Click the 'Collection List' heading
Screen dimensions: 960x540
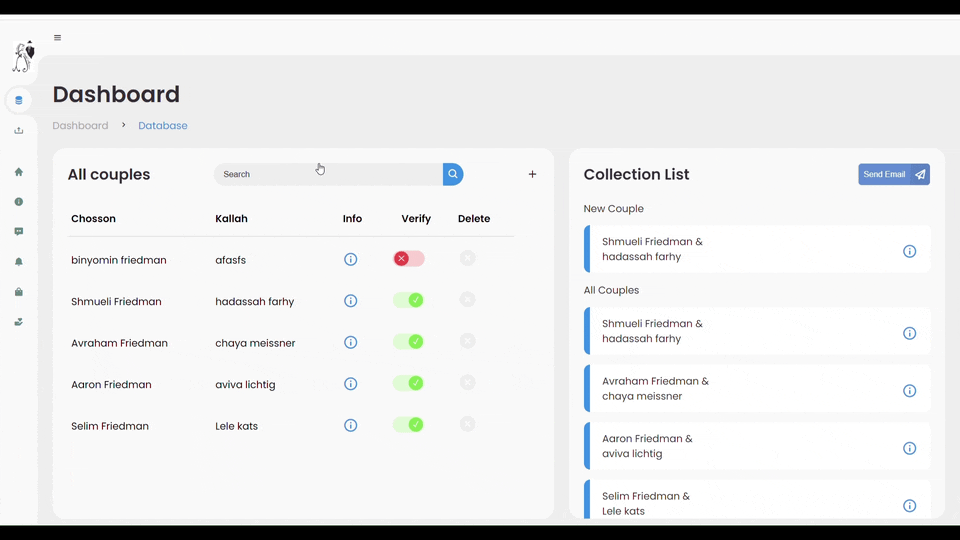[636, 174]
